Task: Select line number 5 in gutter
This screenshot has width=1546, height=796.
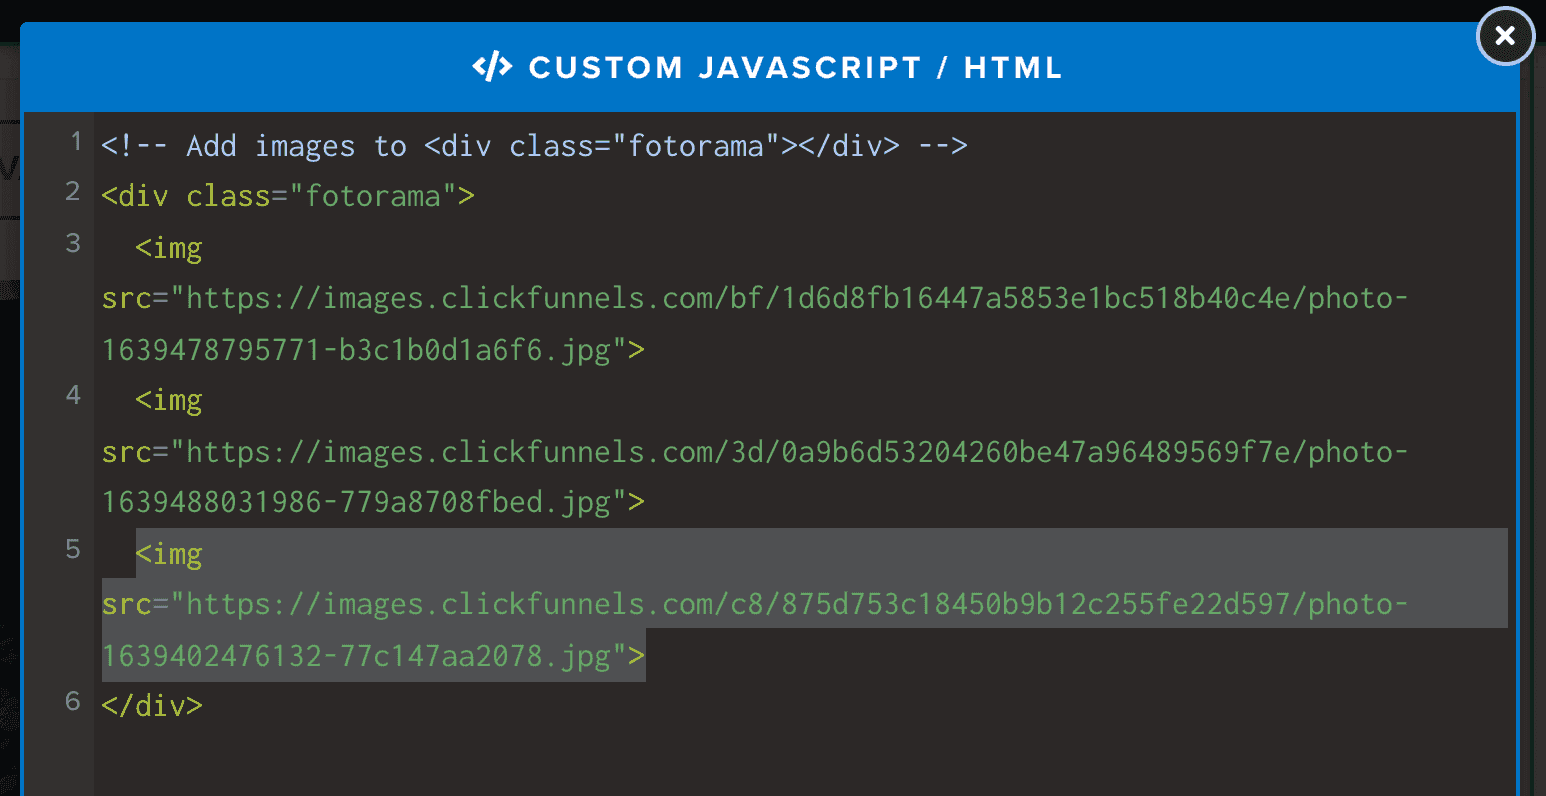Action: point(73,549)
